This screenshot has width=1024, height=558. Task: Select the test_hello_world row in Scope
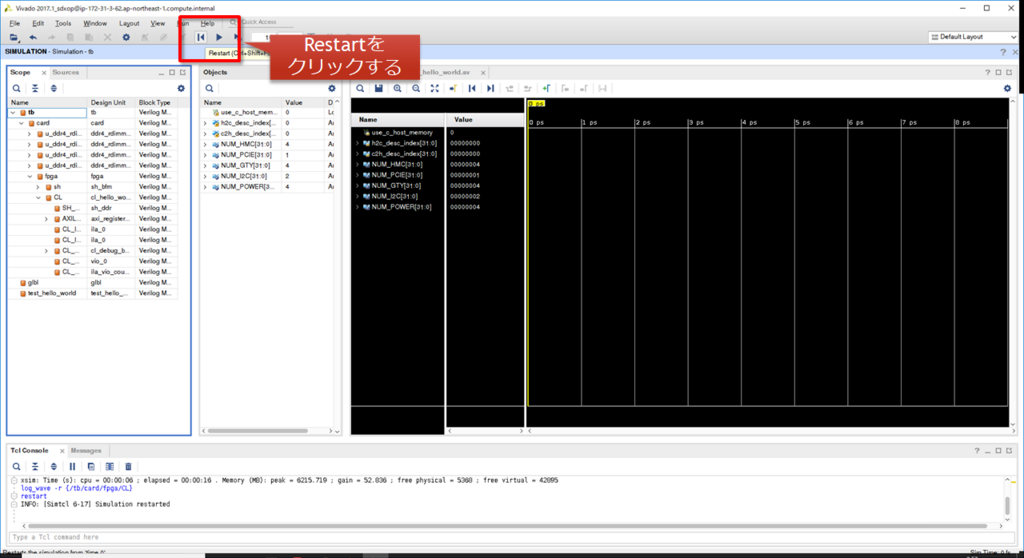[x=92, y=293]
